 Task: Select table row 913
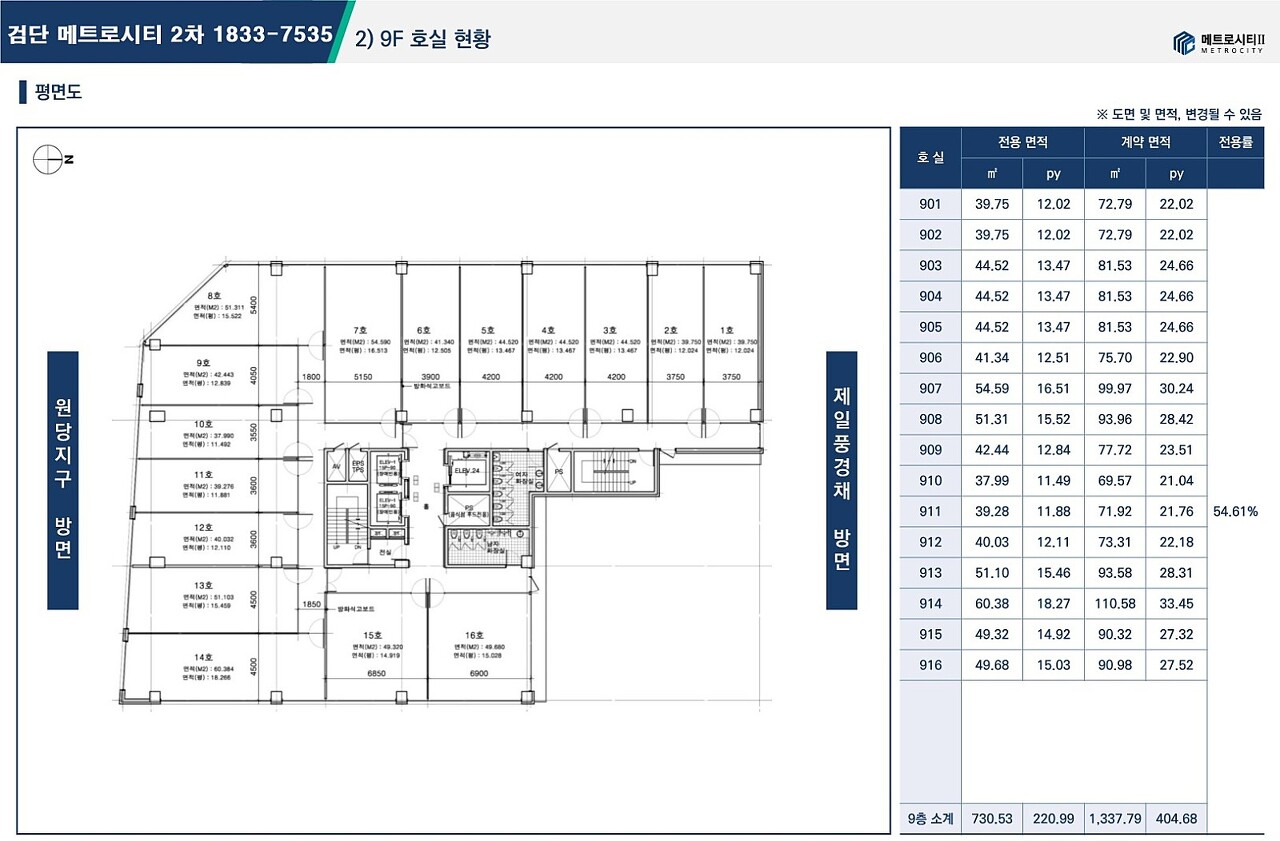point(1053,573)
